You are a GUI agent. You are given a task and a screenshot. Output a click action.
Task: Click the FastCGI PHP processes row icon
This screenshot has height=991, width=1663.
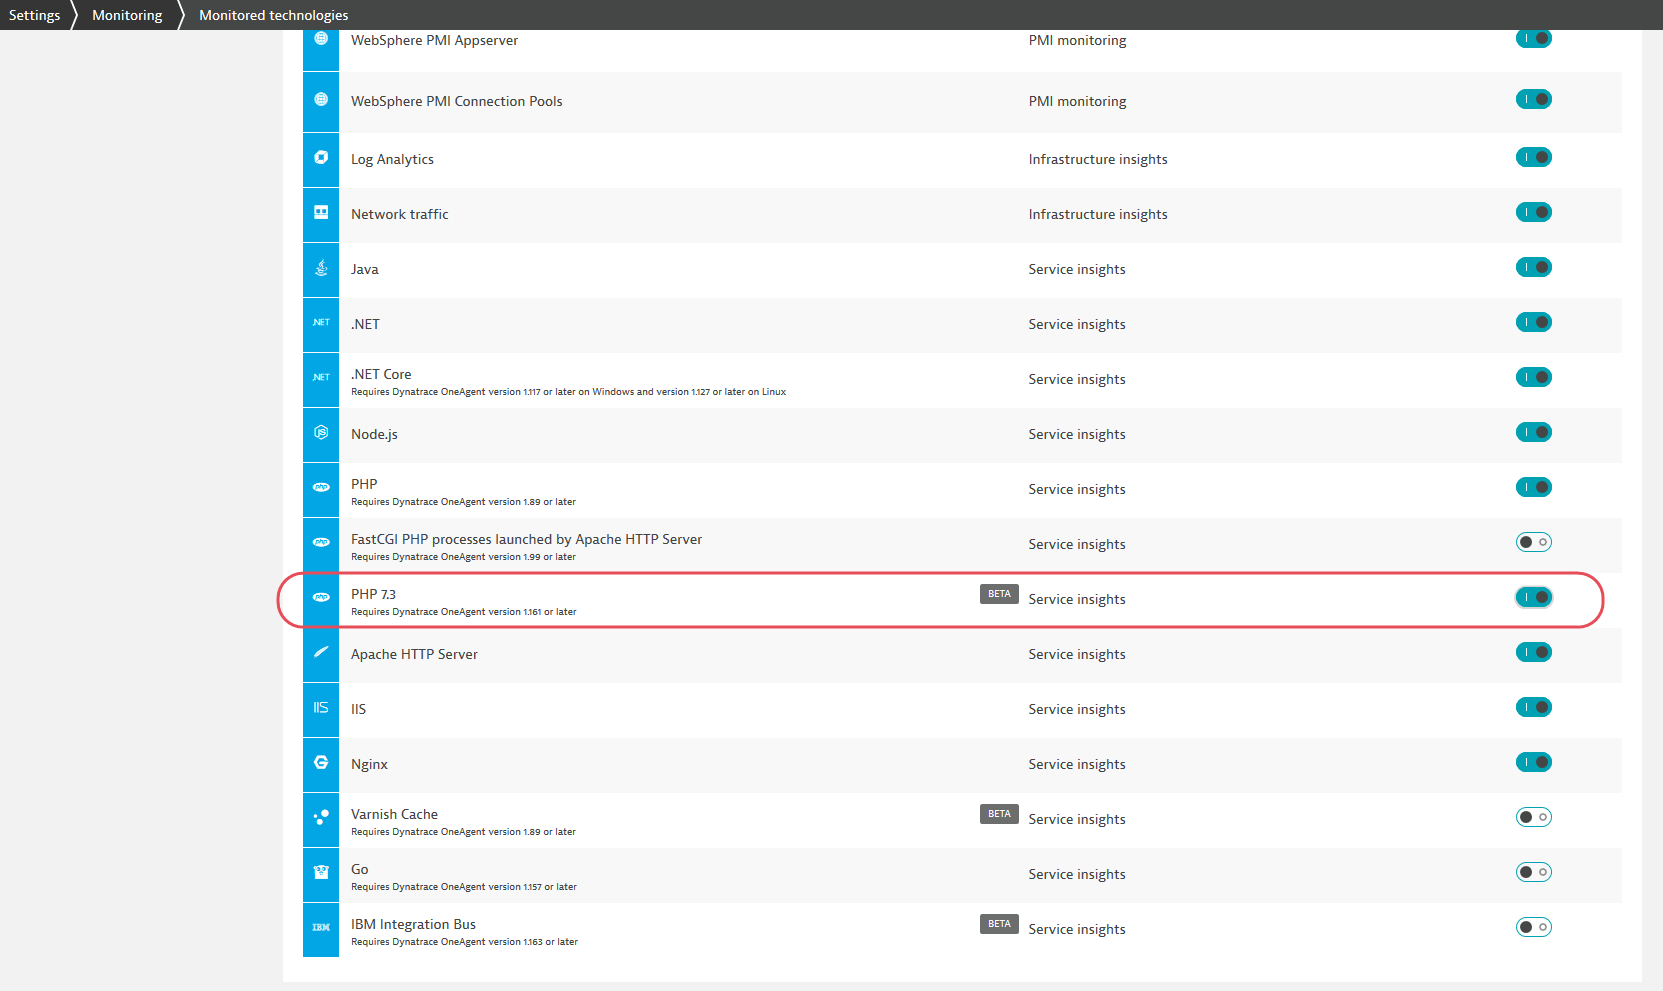[321, 542]
